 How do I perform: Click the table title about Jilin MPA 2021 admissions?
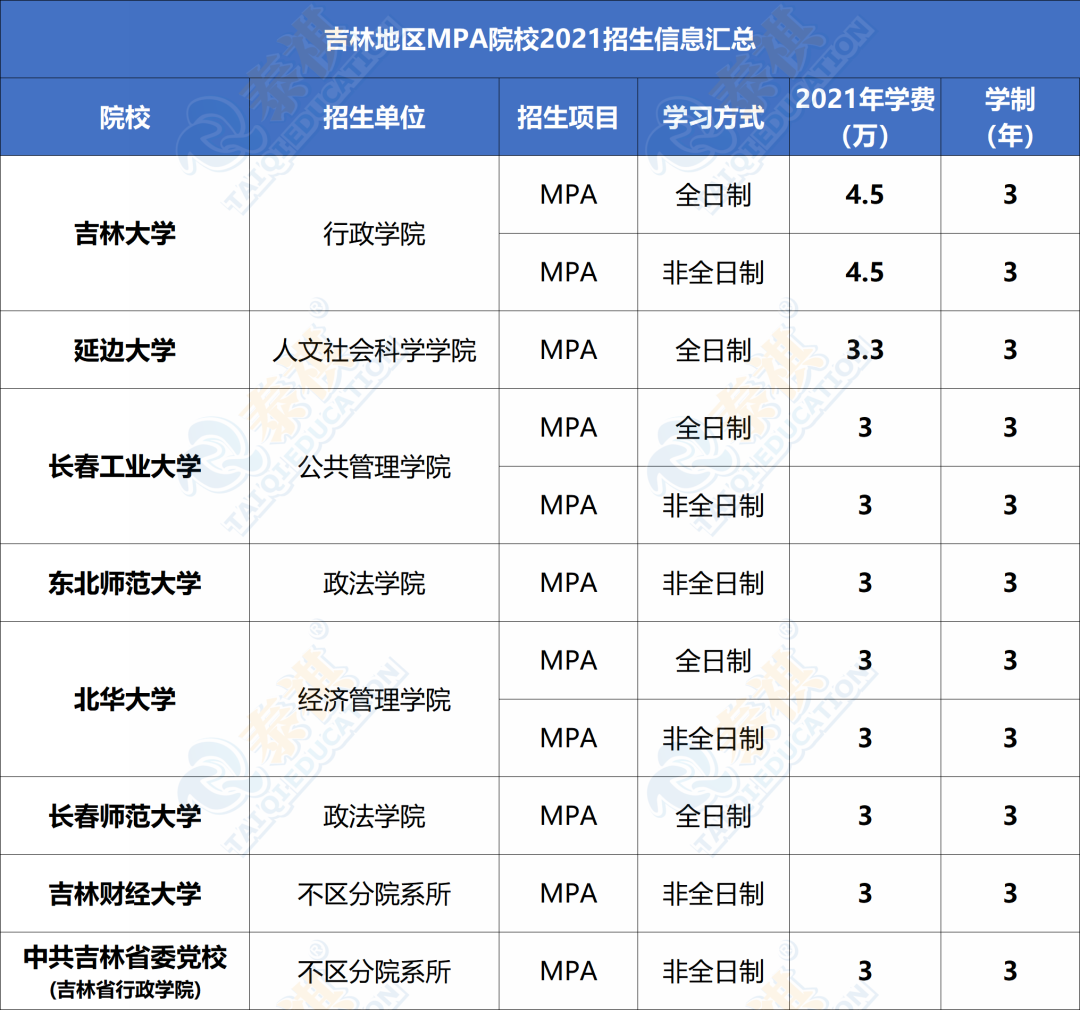(x=540, y=40)
